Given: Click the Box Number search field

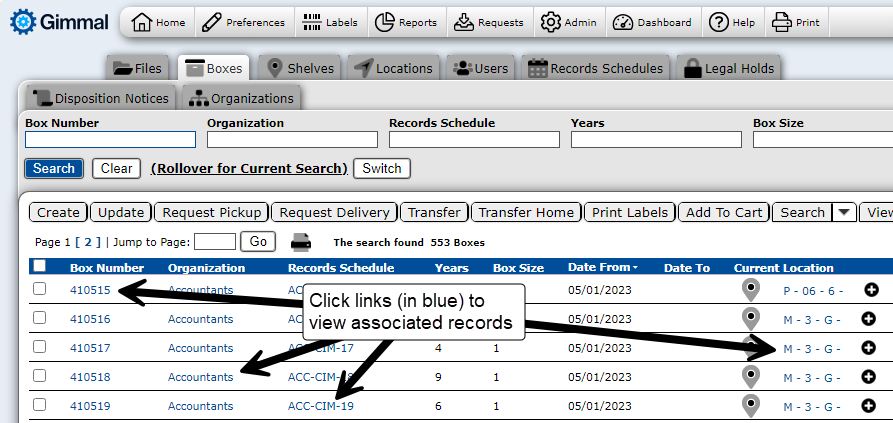Looking at the screenshot, I should (110, 140).
